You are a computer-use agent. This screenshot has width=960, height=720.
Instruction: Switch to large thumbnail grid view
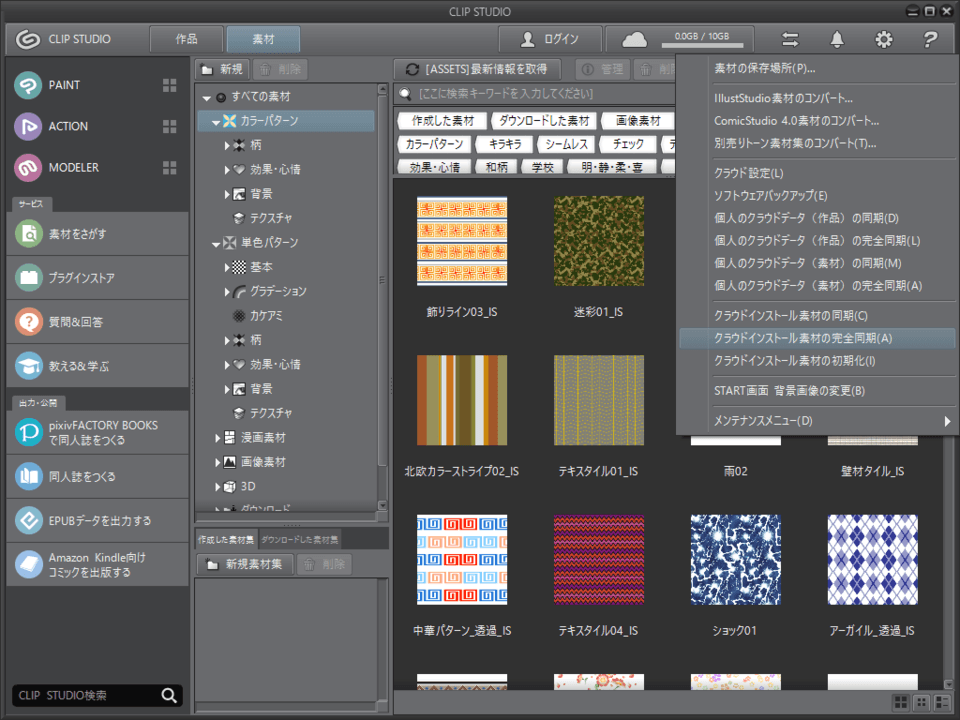900,703
